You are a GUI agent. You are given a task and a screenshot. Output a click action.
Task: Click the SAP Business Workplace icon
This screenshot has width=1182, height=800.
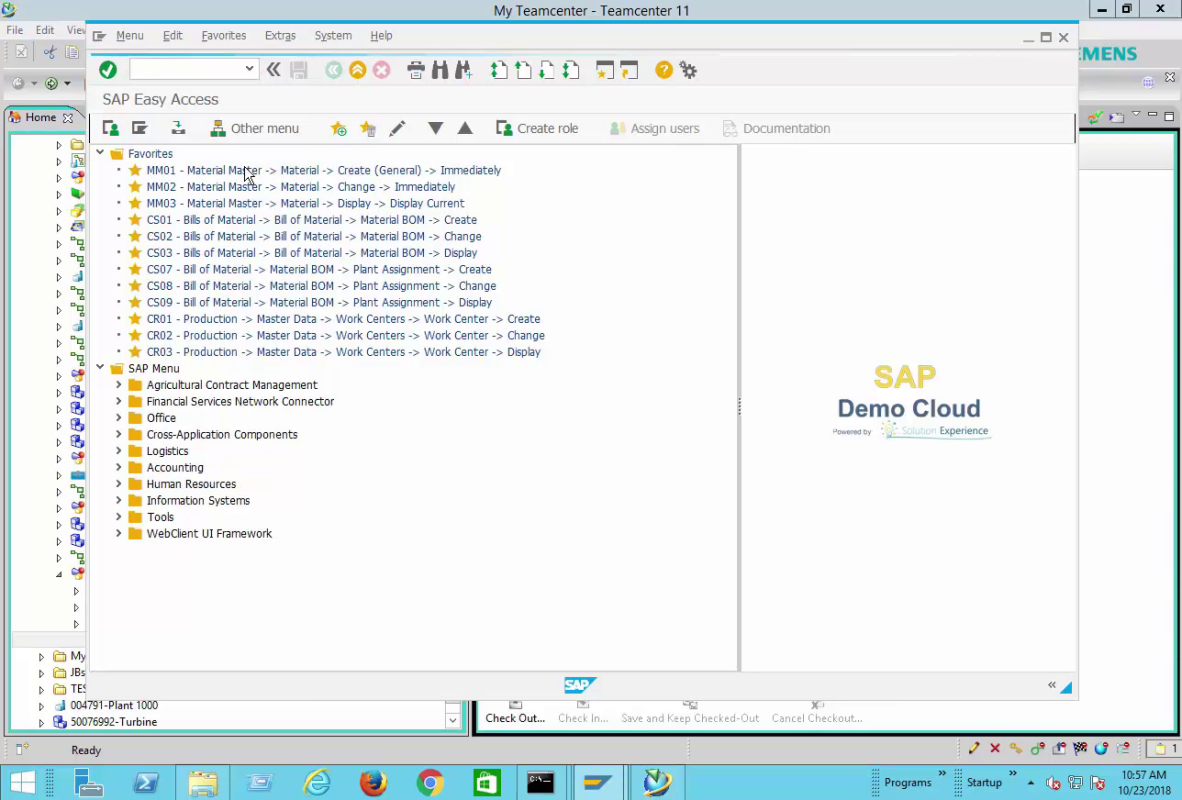(x=178, y=128)
